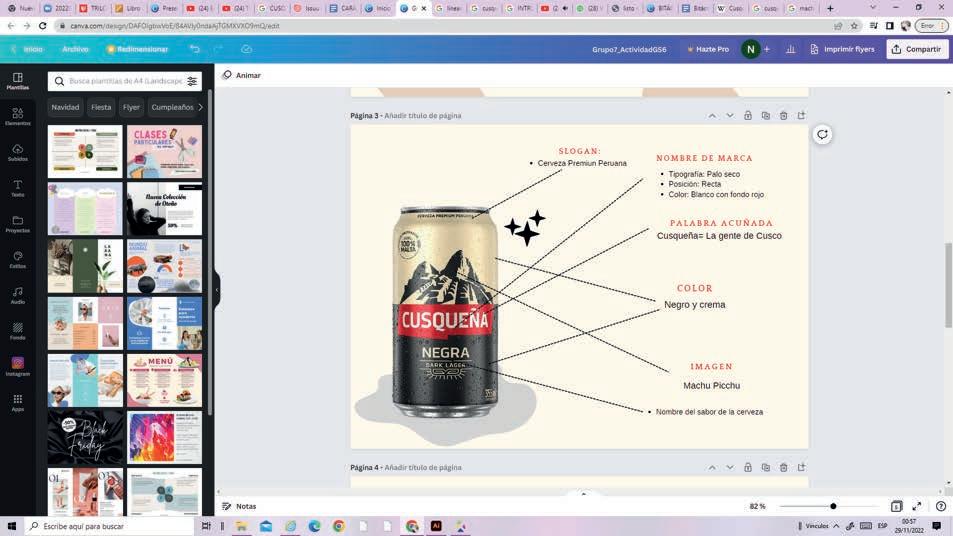The width and height of the screenshot is (953, 536).
Task: Add collaborator with the plus icon
Action: point(767,49)
